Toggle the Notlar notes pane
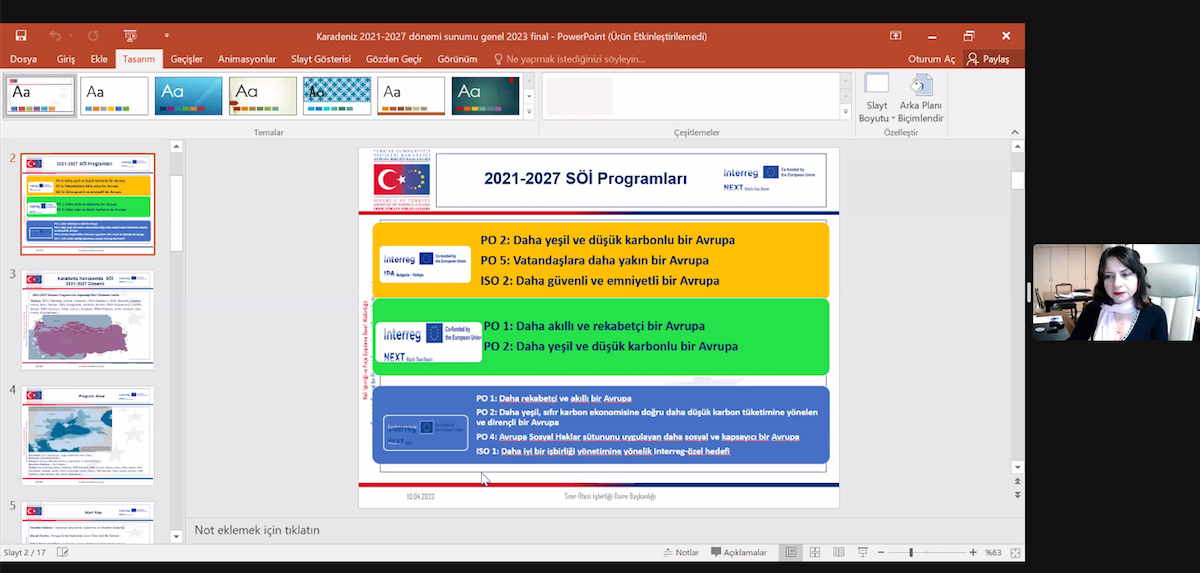 click(680, 552)
